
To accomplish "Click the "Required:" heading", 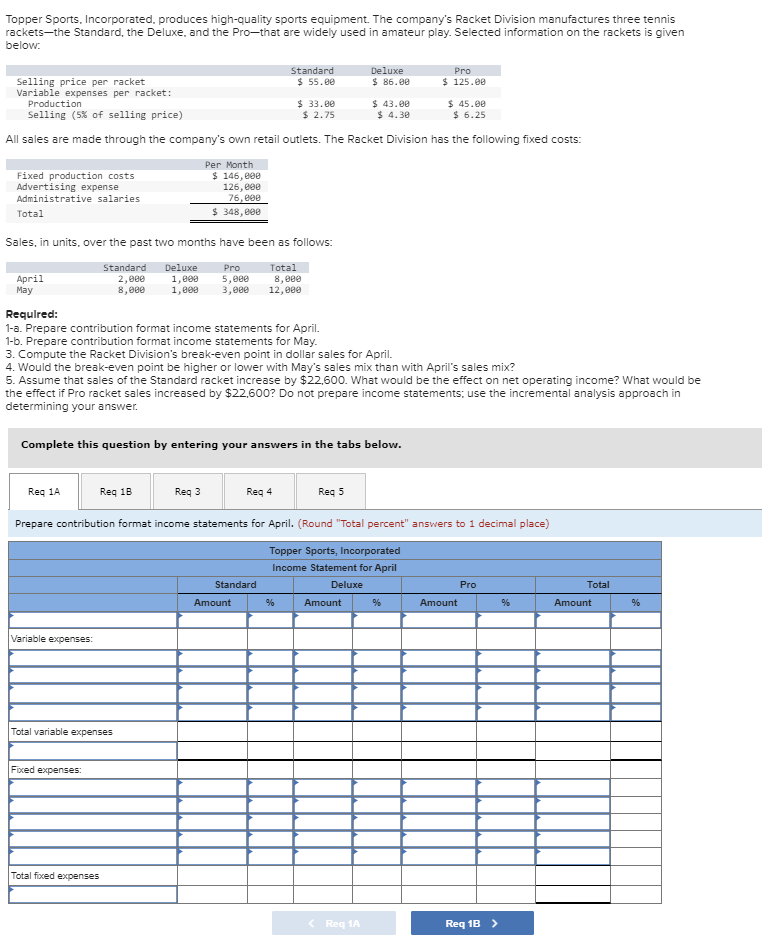I will coord(32,314).
